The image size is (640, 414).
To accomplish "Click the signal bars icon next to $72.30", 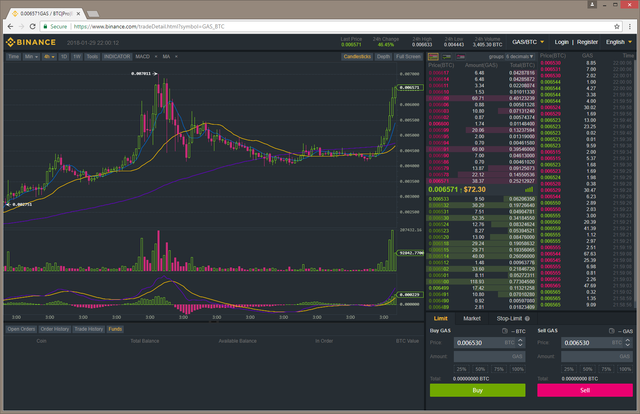I will (529, 189).
